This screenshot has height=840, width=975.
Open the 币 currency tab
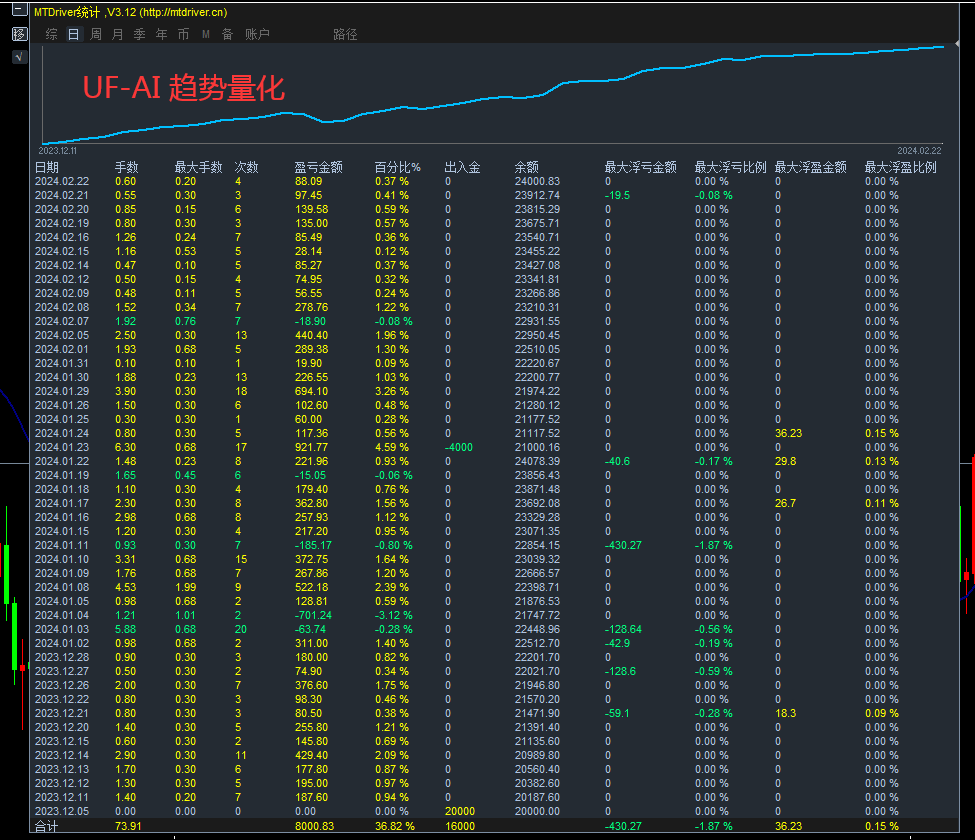[183, 34]
